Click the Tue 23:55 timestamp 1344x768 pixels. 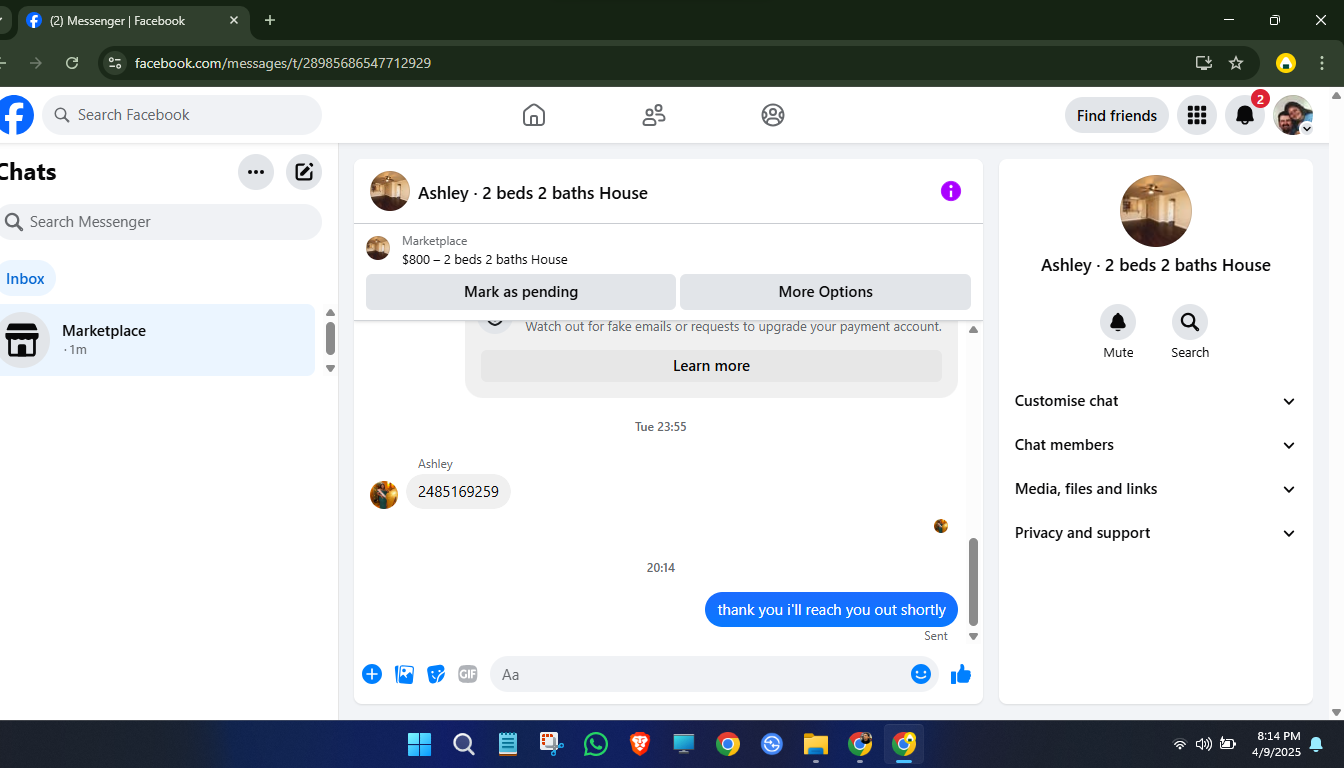[x=661, y=427]
